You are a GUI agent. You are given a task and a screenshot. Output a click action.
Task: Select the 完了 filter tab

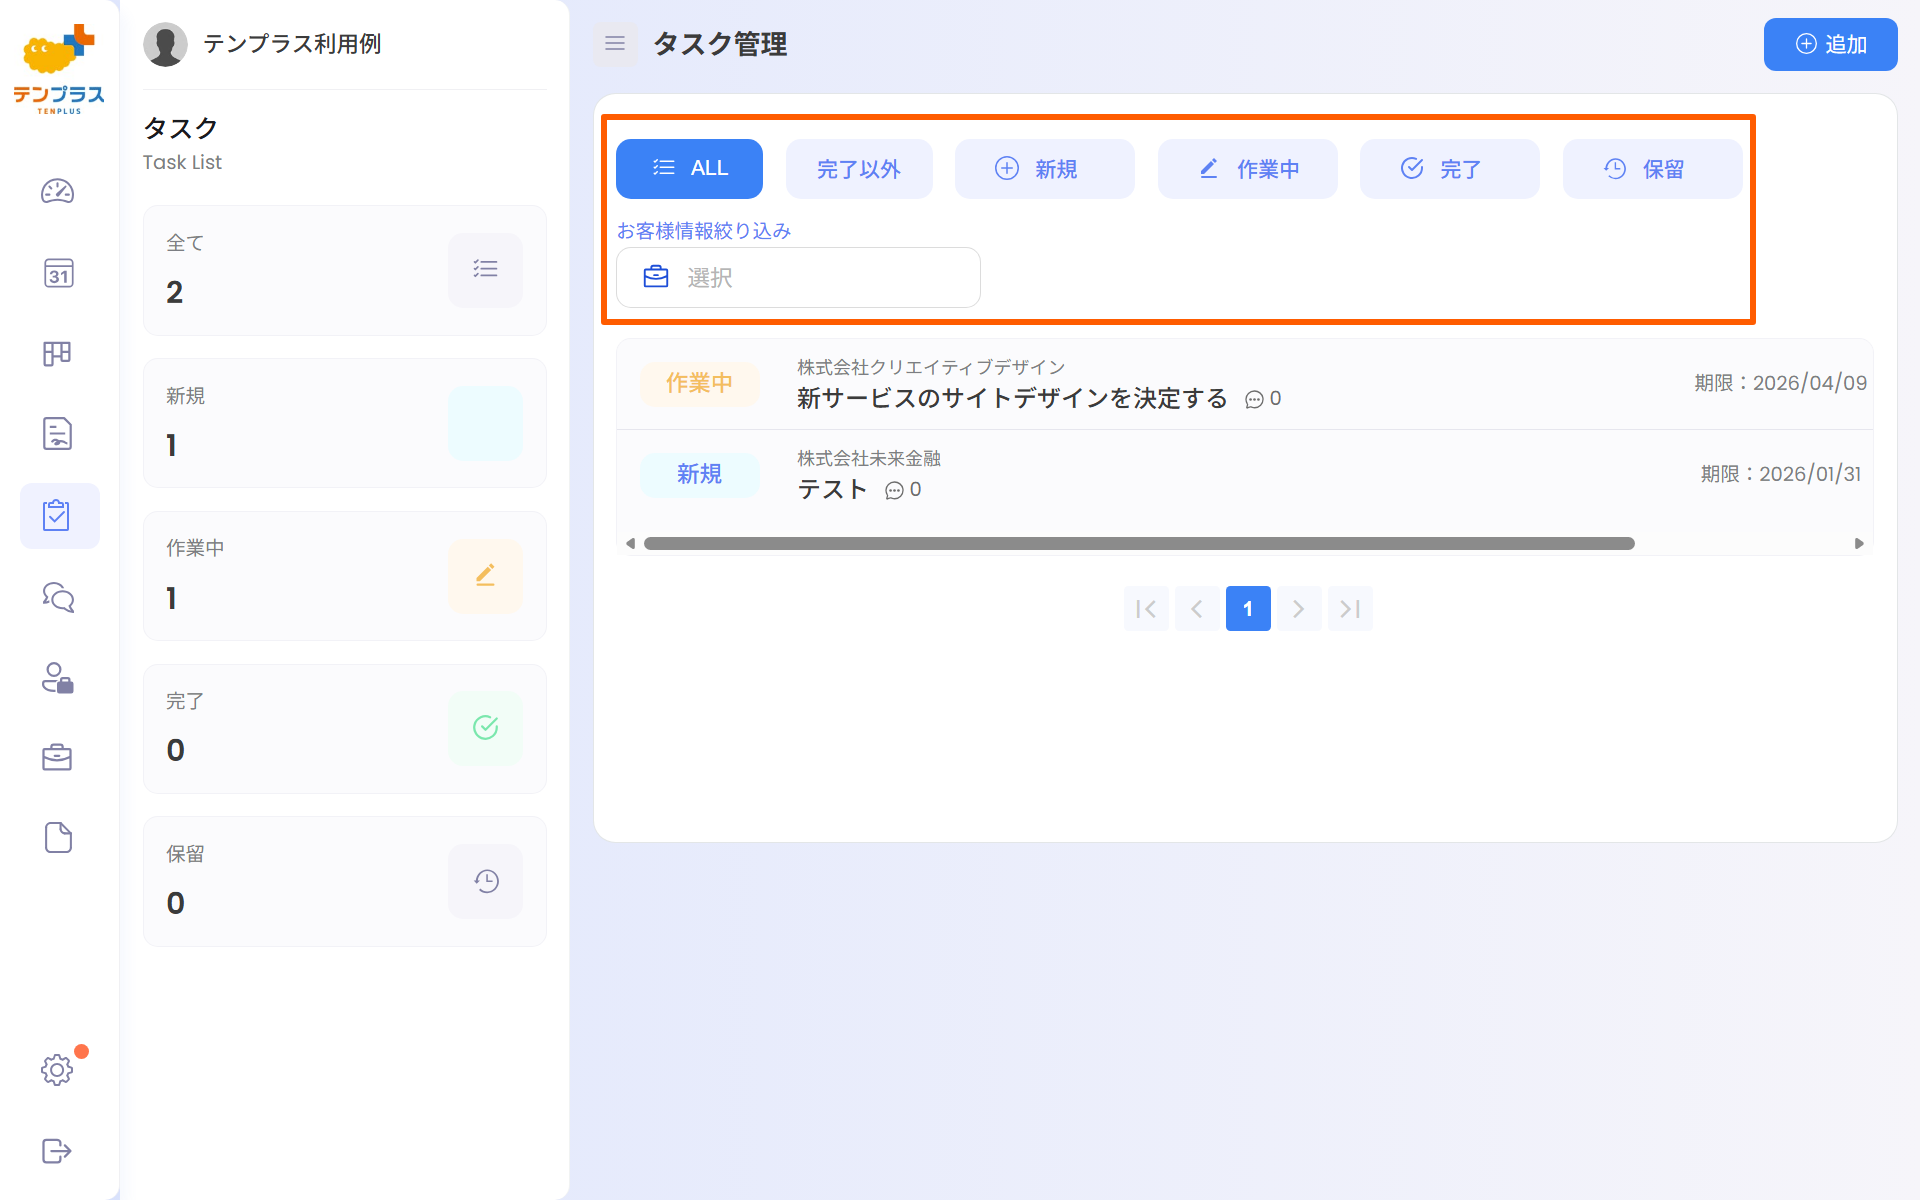click(1449, 168)
